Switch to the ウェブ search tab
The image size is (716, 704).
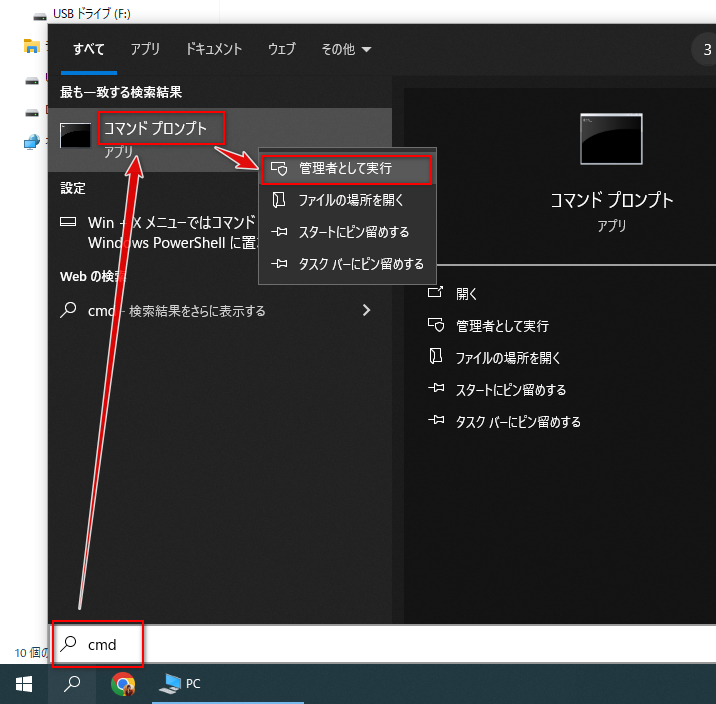pyautogui.click(x=281, y=49)
